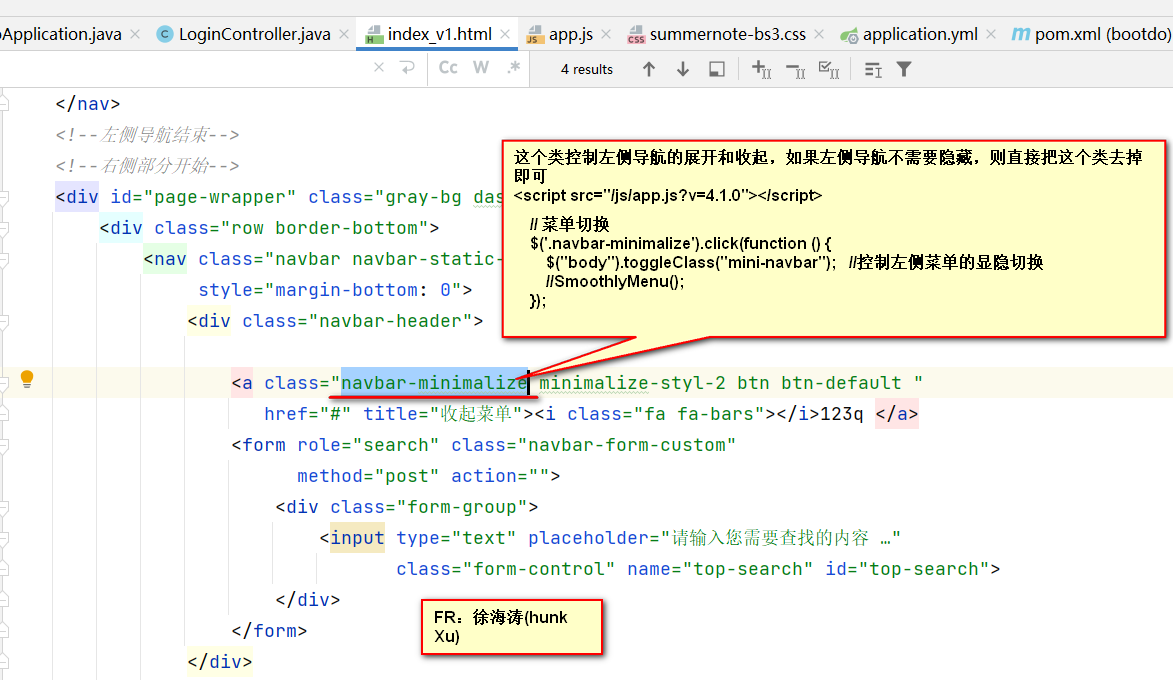Click the class icon on LoginController.java tab
Image resolution: width=1173 pixels, height=680 pixels.
[x=165, y=34]
